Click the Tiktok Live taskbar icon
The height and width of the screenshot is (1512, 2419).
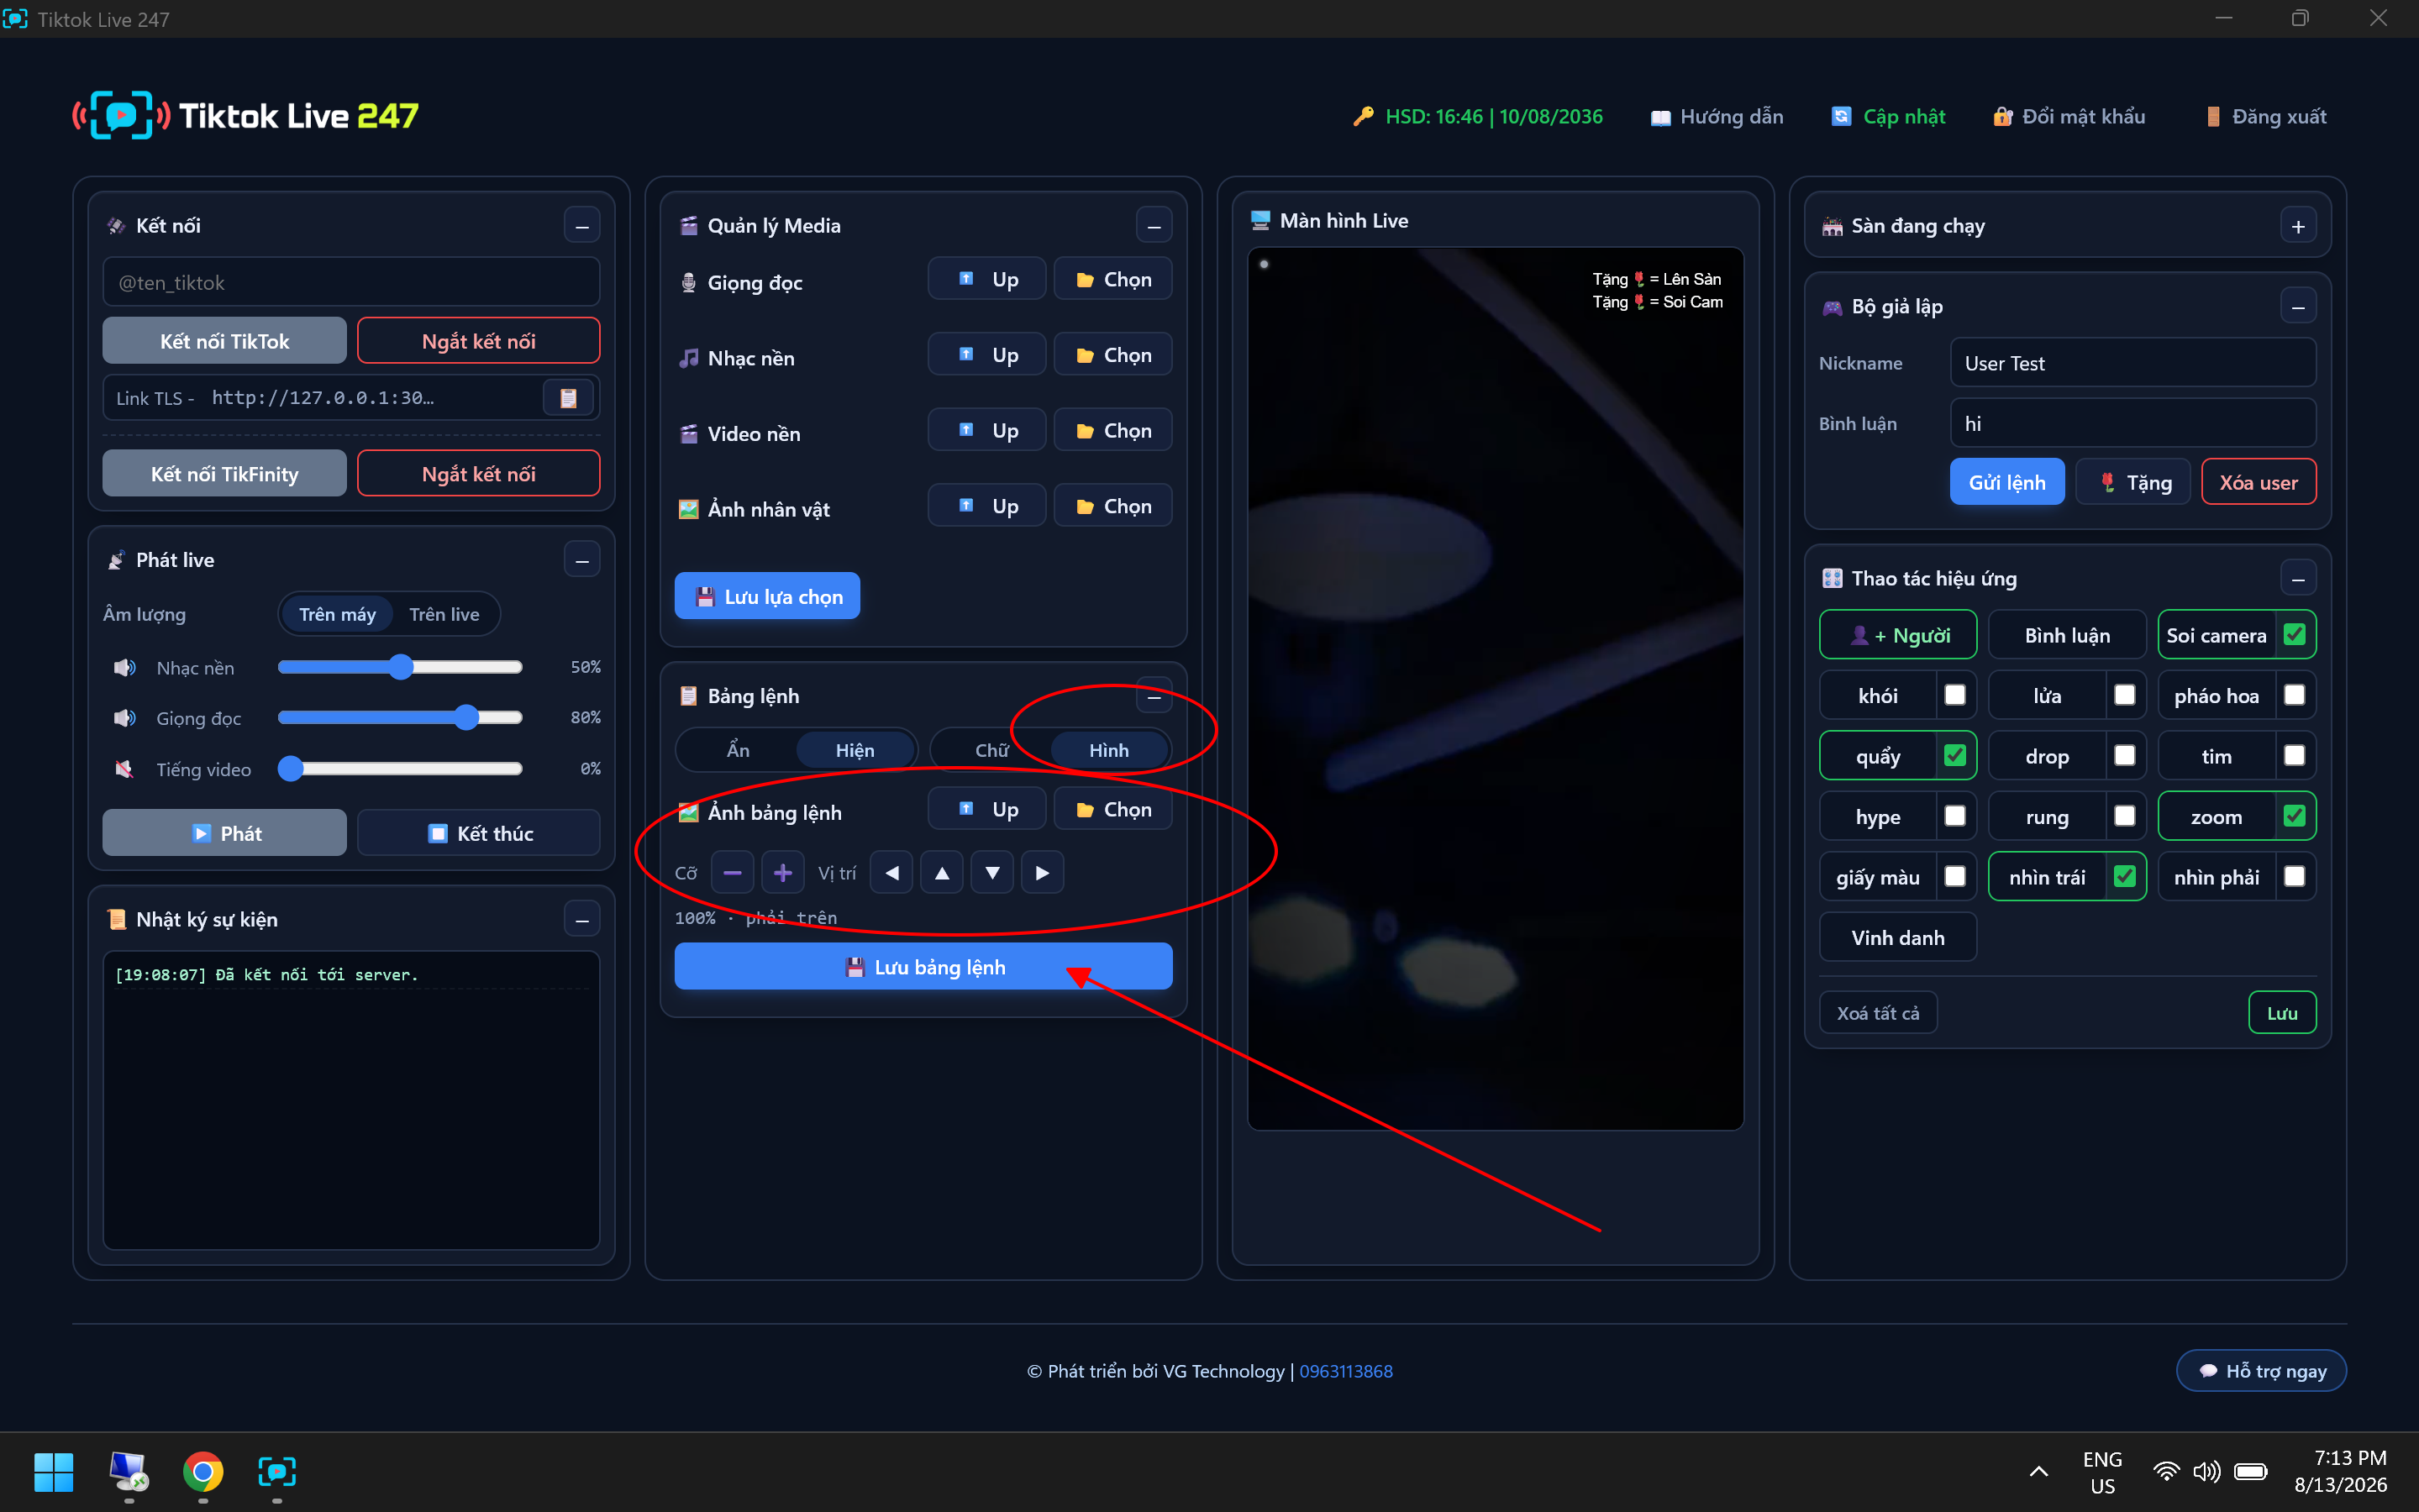(277, 1471)
